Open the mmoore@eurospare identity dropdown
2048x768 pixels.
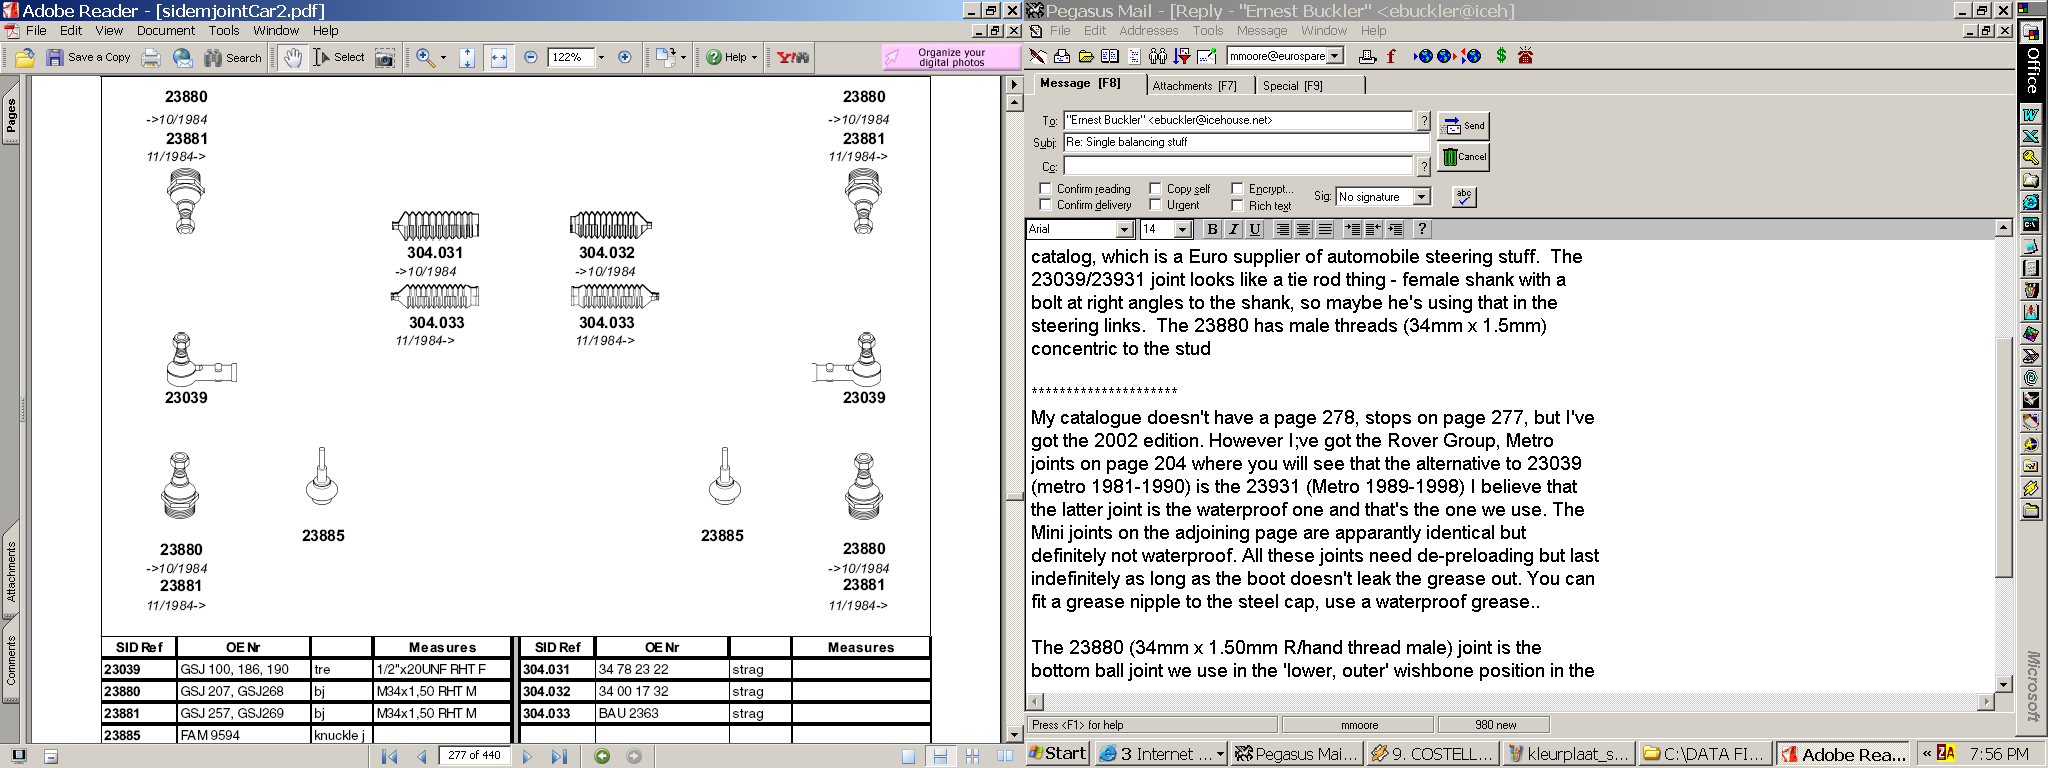tap(1336, 56)
